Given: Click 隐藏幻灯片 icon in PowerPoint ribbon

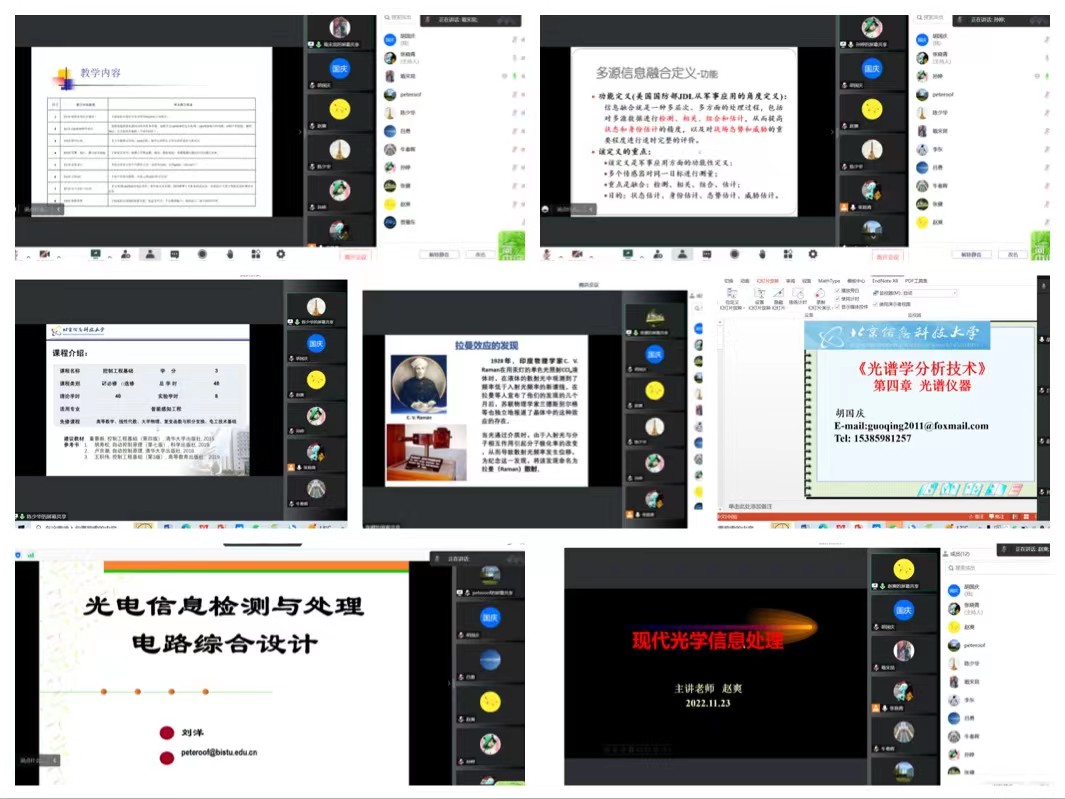Looking at the screenshot, I should coord(778,299).
